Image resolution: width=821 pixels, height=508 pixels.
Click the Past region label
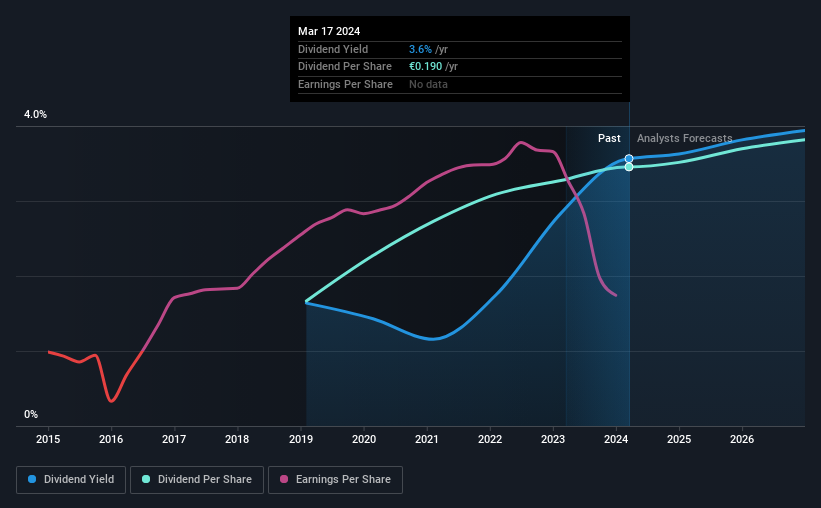click(609, 138)
